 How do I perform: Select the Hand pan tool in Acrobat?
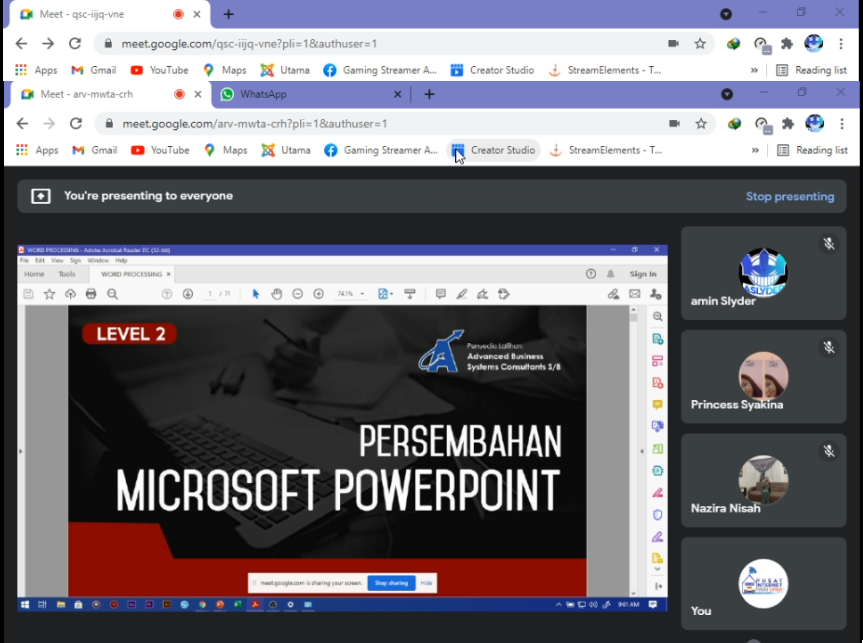point(277,294)
